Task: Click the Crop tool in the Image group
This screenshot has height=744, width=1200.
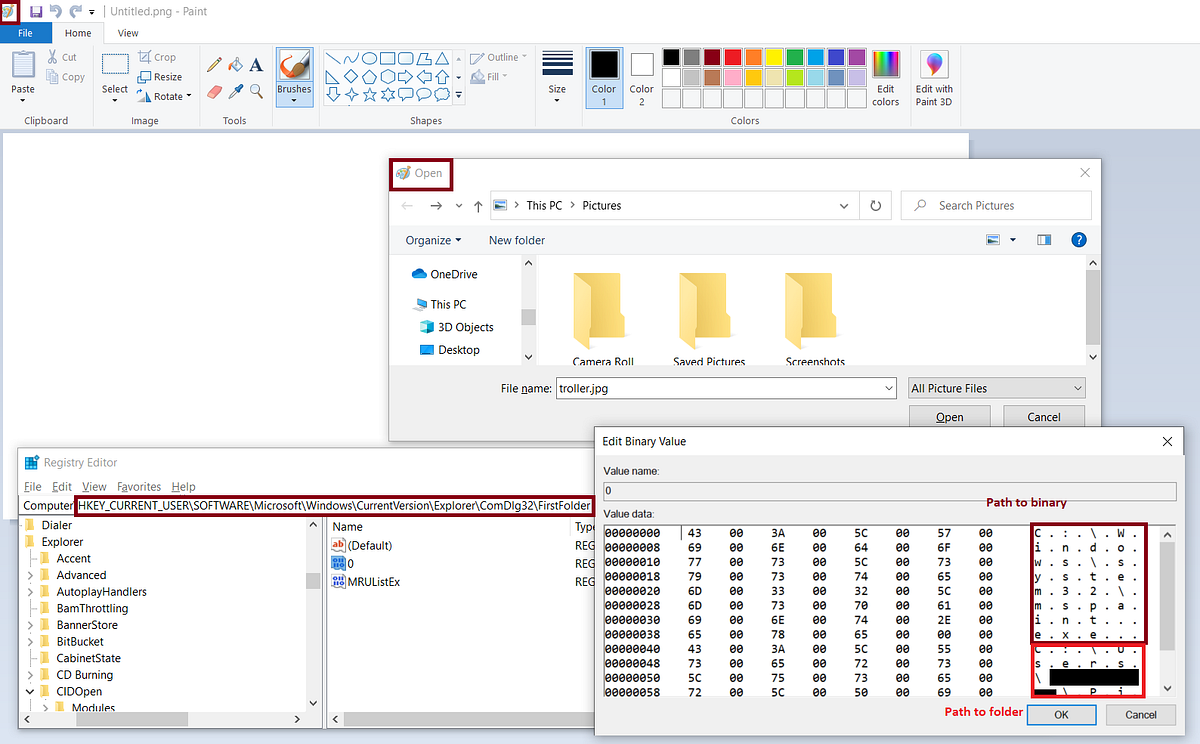Action: (161, 57)
